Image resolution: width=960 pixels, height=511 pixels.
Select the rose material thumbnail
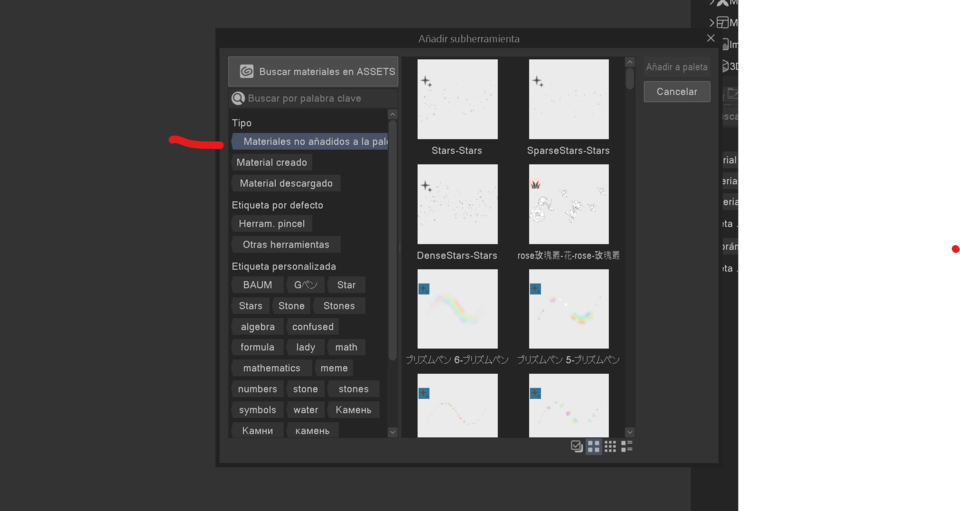pyautogui.click(x=569, y=204)
